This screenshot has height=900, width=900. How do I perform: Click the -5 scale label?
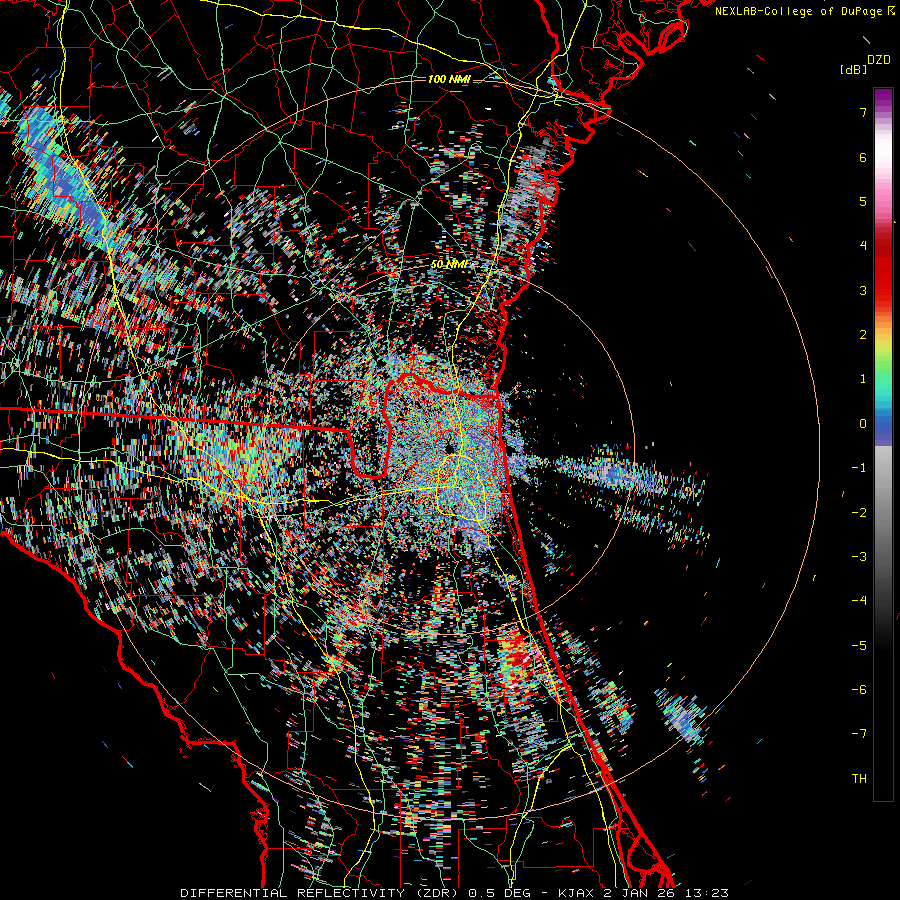(x=859, y=646)
